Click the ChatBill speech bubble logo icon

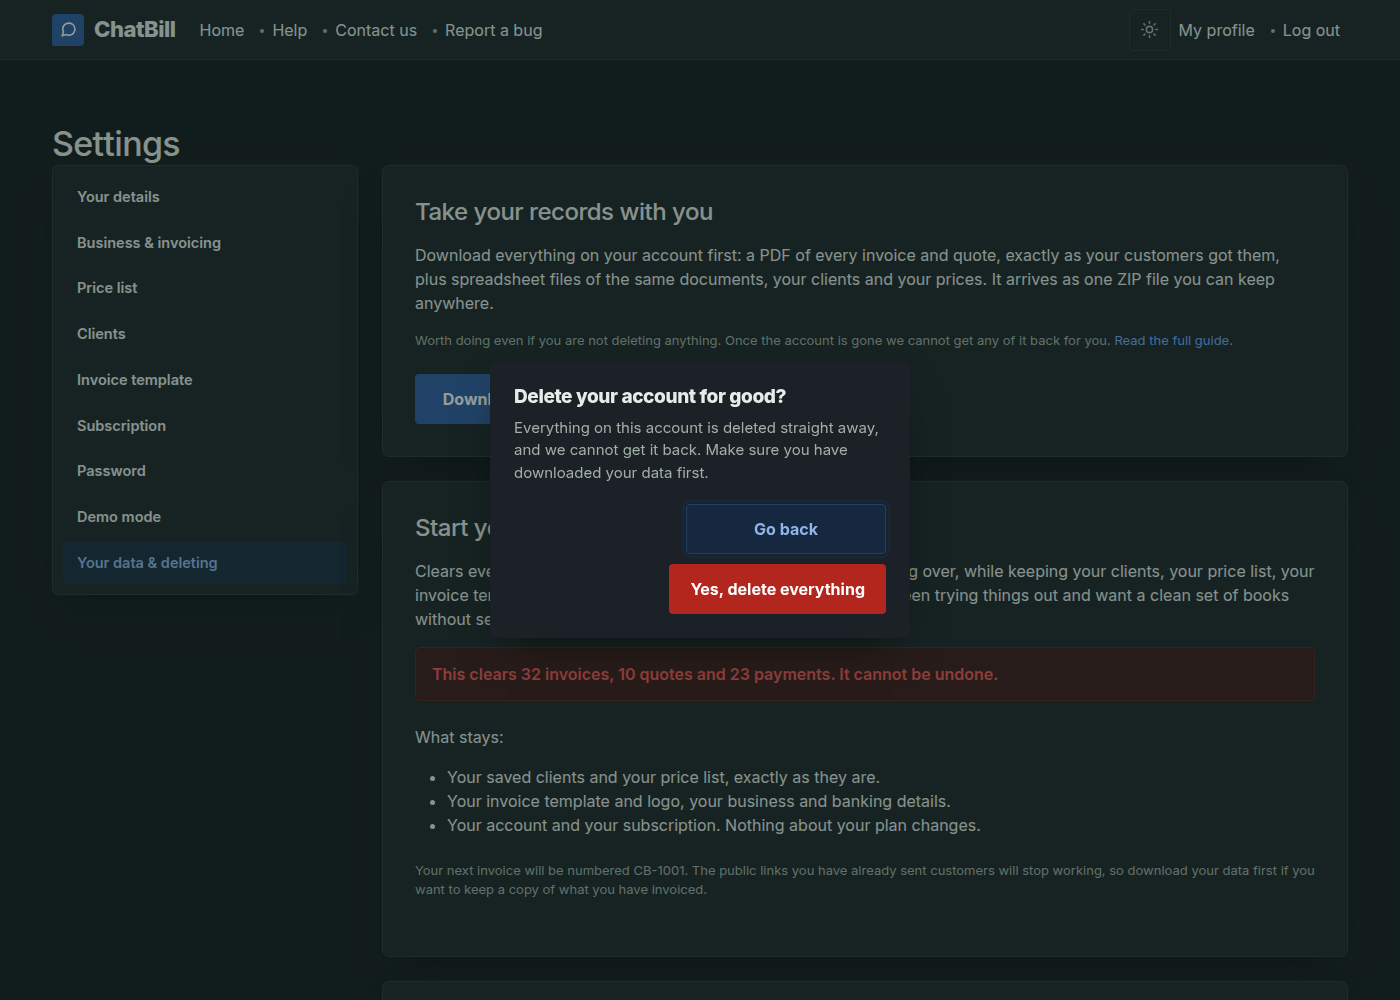point(68,30)
